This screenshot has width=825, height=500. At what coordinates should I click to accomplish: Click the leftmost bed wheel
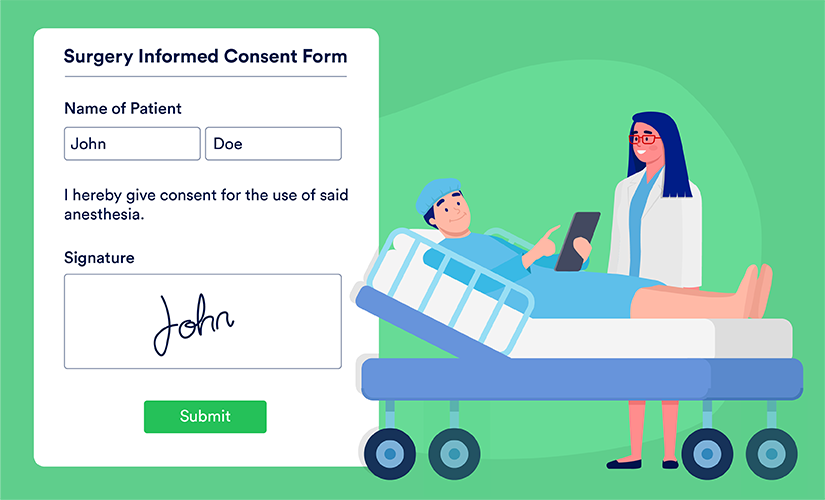388,453
